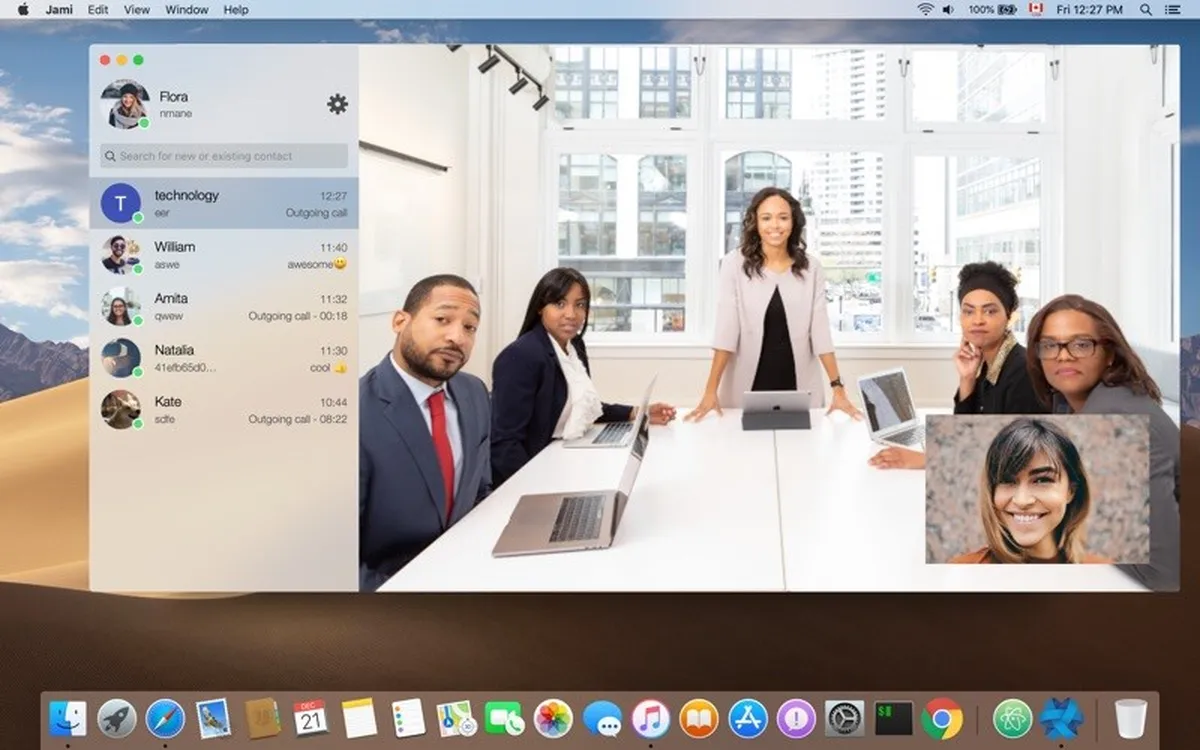The image size is (1200, 750).
Task: Open the Window menu
Action: 187,9
